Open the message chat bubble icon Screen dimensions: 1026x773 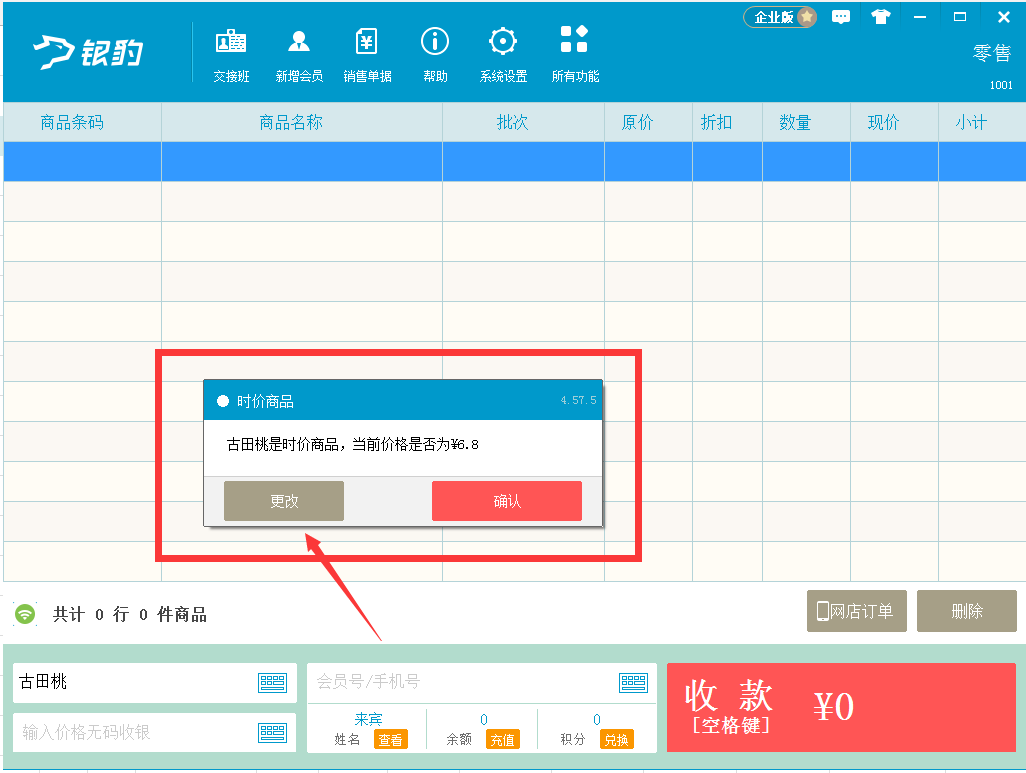click(841, 17)
